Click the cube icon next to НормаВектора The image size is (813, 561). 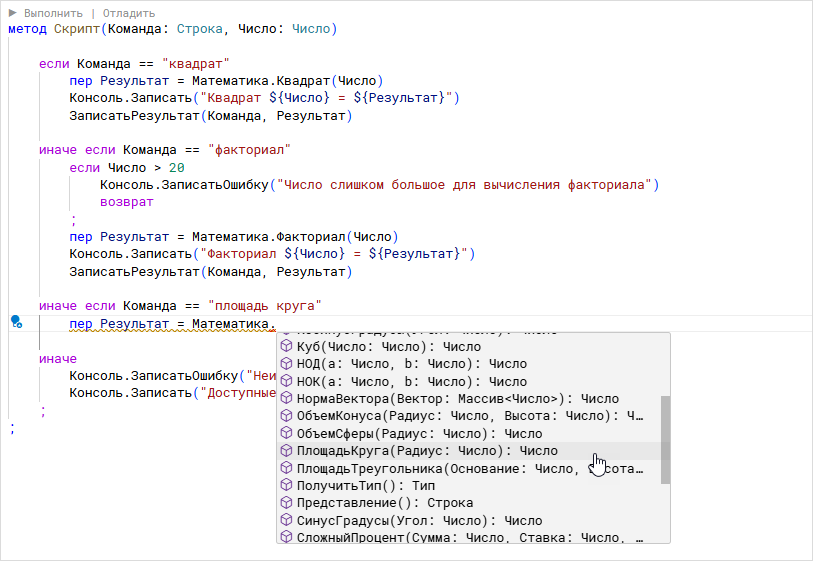click(x=286, y=399)
